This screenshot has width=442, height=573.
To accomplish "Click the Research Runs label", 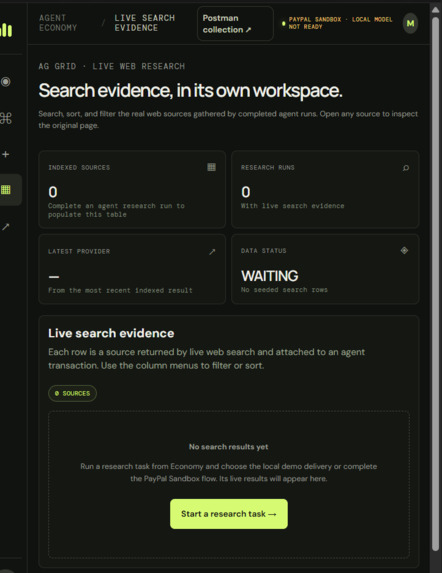I will [x=267, y=167].
